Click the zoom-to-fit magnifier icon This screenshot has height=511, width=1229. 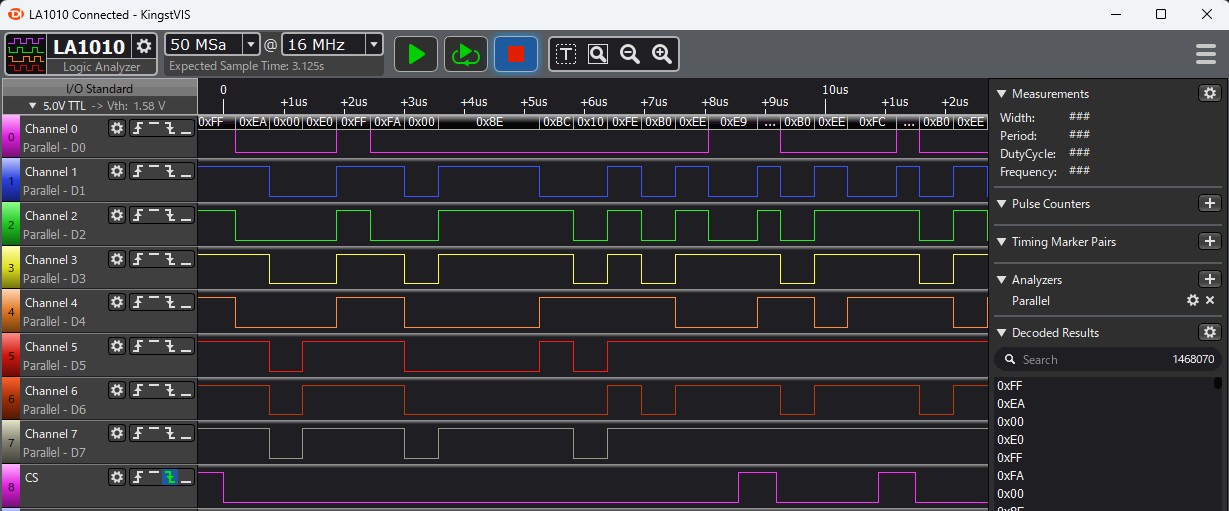pos(598,54)
